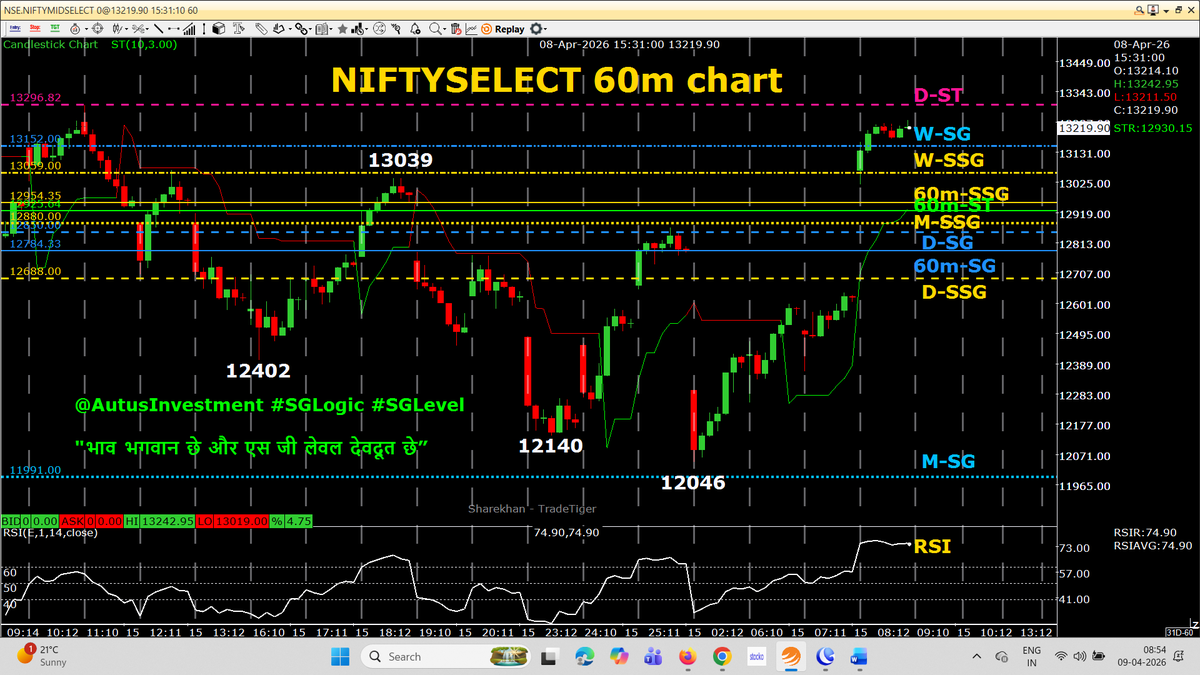Select the vertical line drawing tool
The height and width of the screenshot is (675, 1200).
[x=204, y=29]
